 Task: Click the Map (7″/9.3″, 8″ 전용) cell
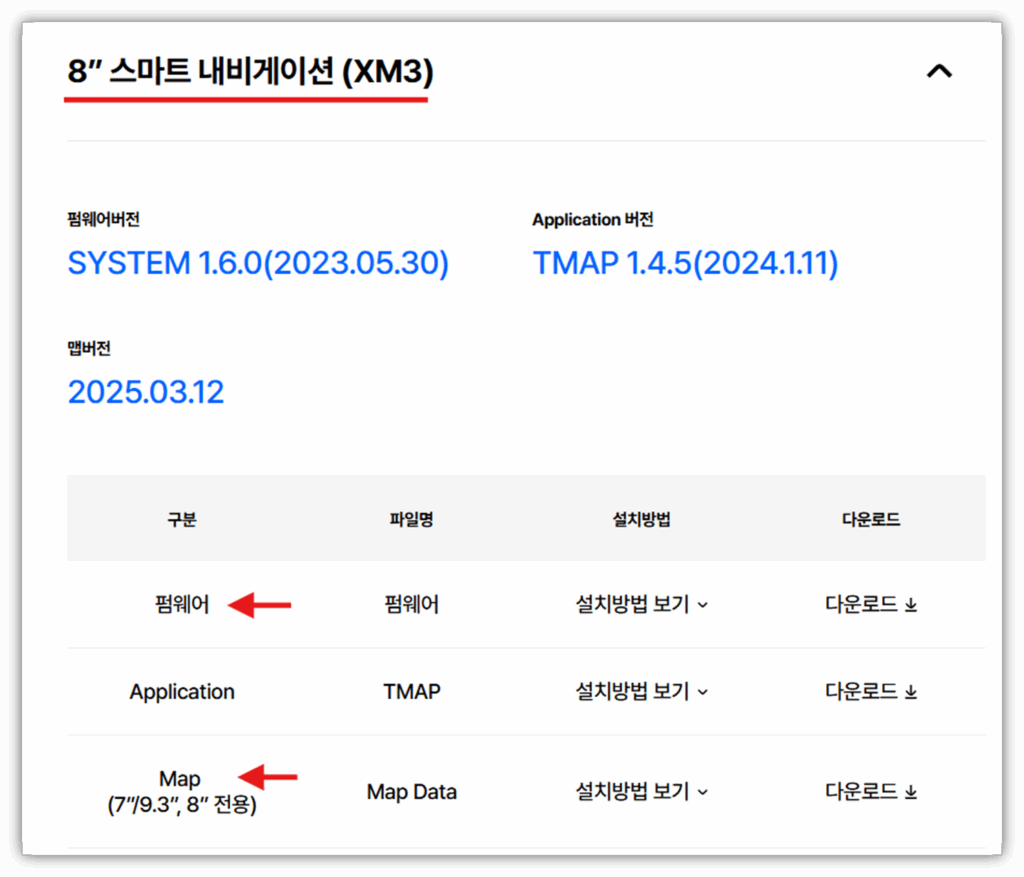[x=182, y=791]
